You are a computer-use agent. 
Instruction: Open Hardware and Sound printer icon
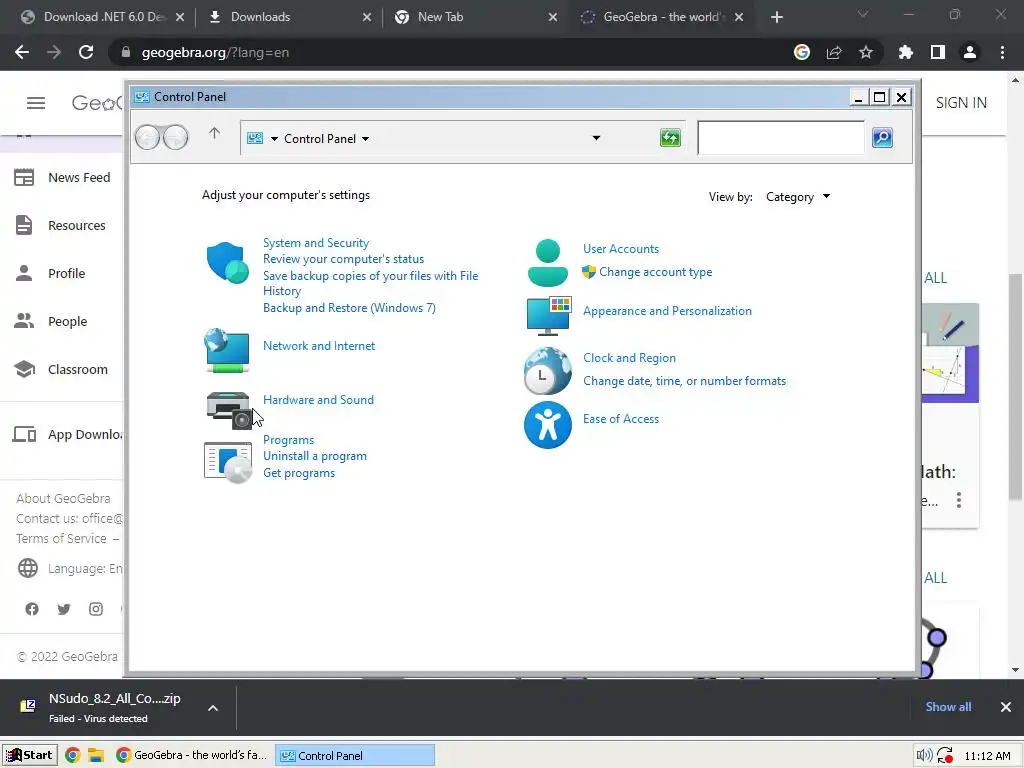(228, 410)
